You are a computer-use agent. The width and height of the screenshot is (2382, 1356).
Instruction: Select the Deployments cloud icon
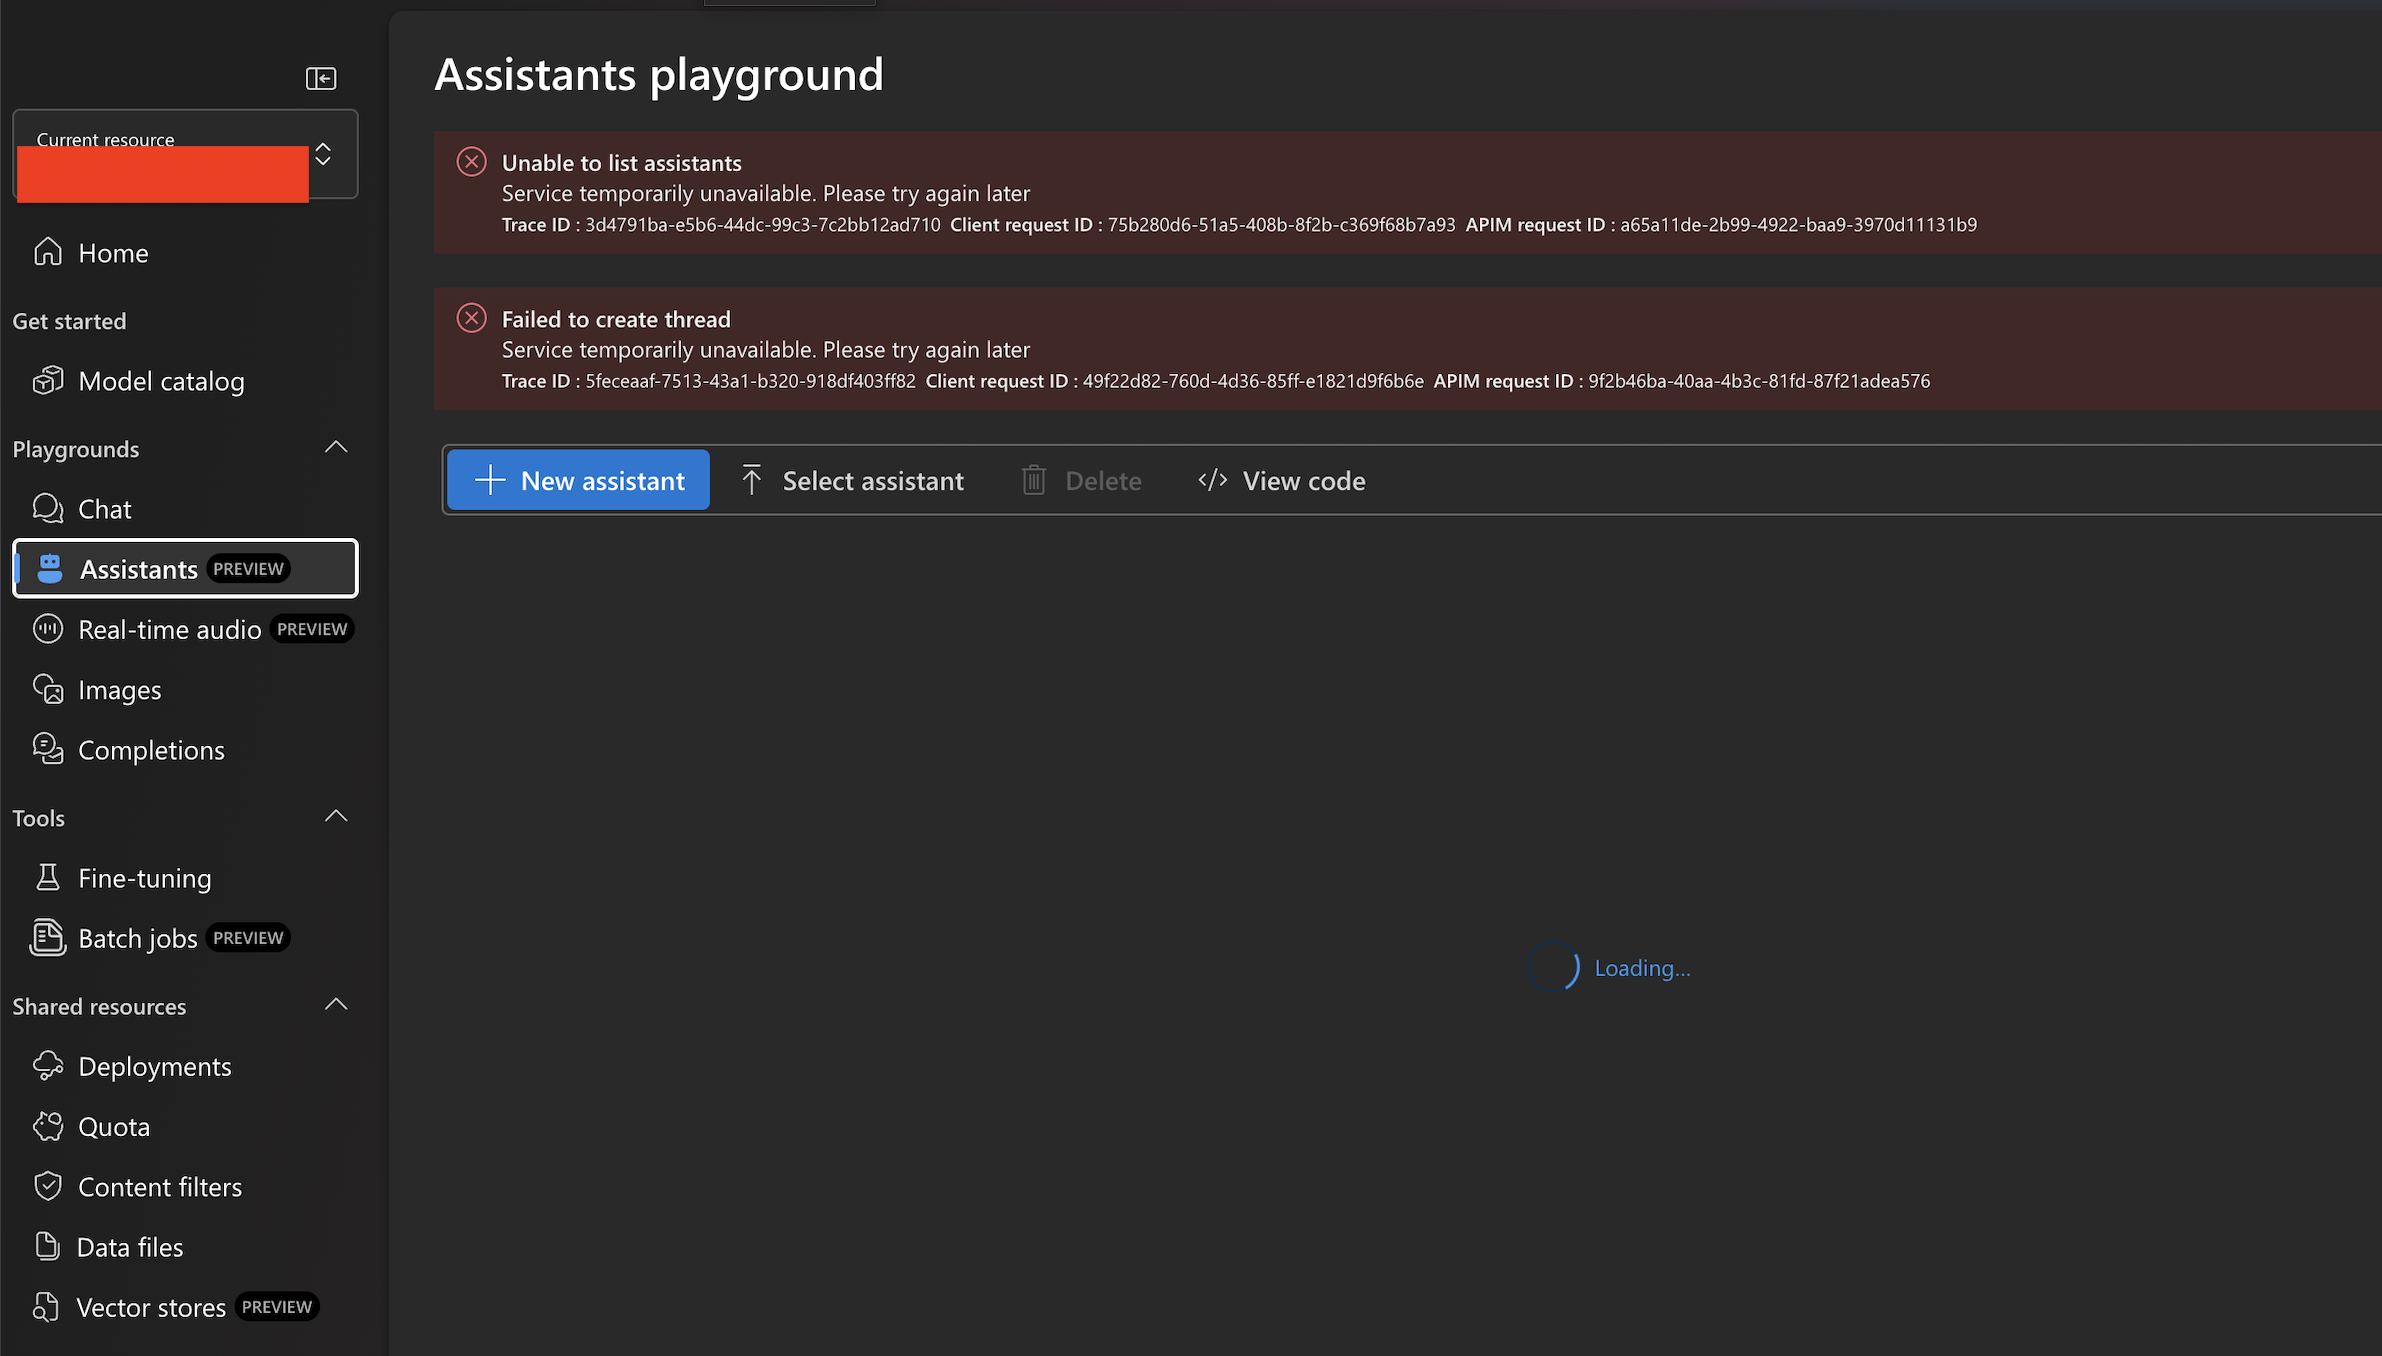[47, 1066]
